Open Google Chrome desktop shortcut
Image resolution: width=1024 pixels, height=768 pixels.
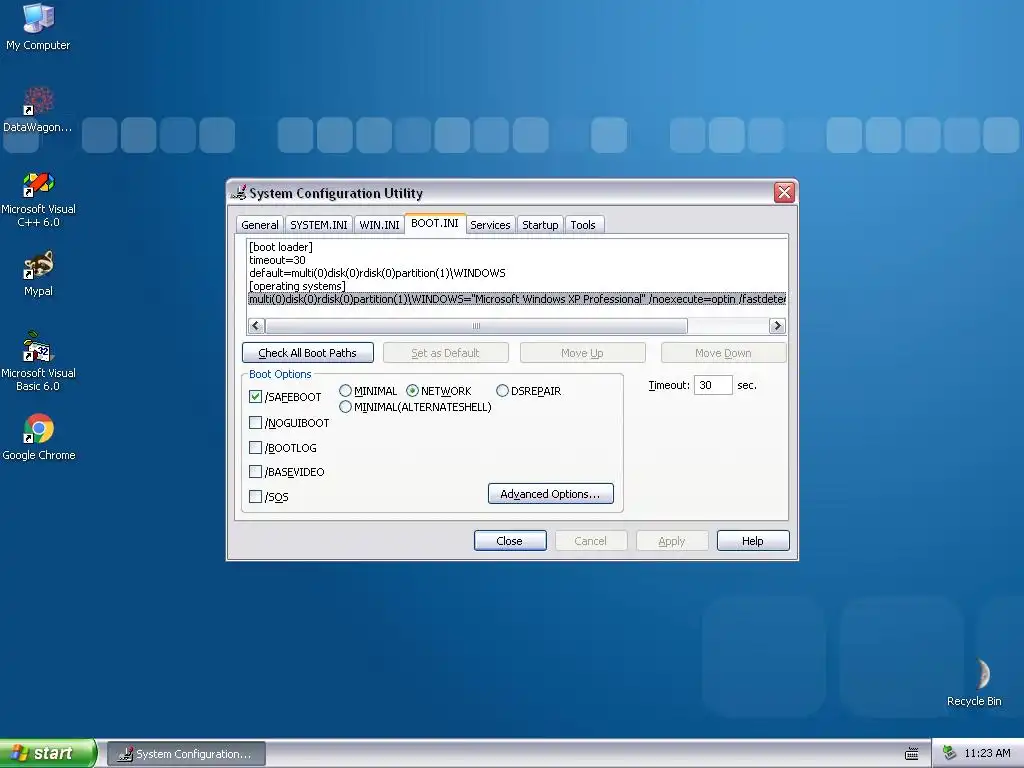(x=38, y=437)
